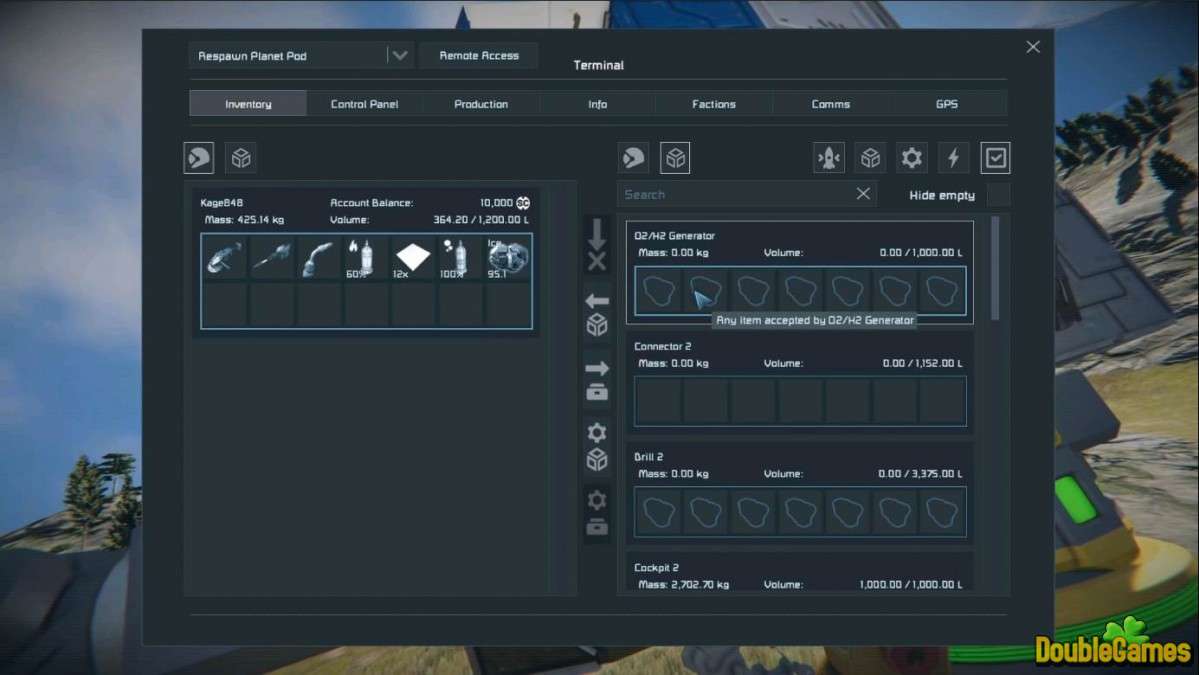
Task: Click the Remote Access button
Action: tap(479, 56)
